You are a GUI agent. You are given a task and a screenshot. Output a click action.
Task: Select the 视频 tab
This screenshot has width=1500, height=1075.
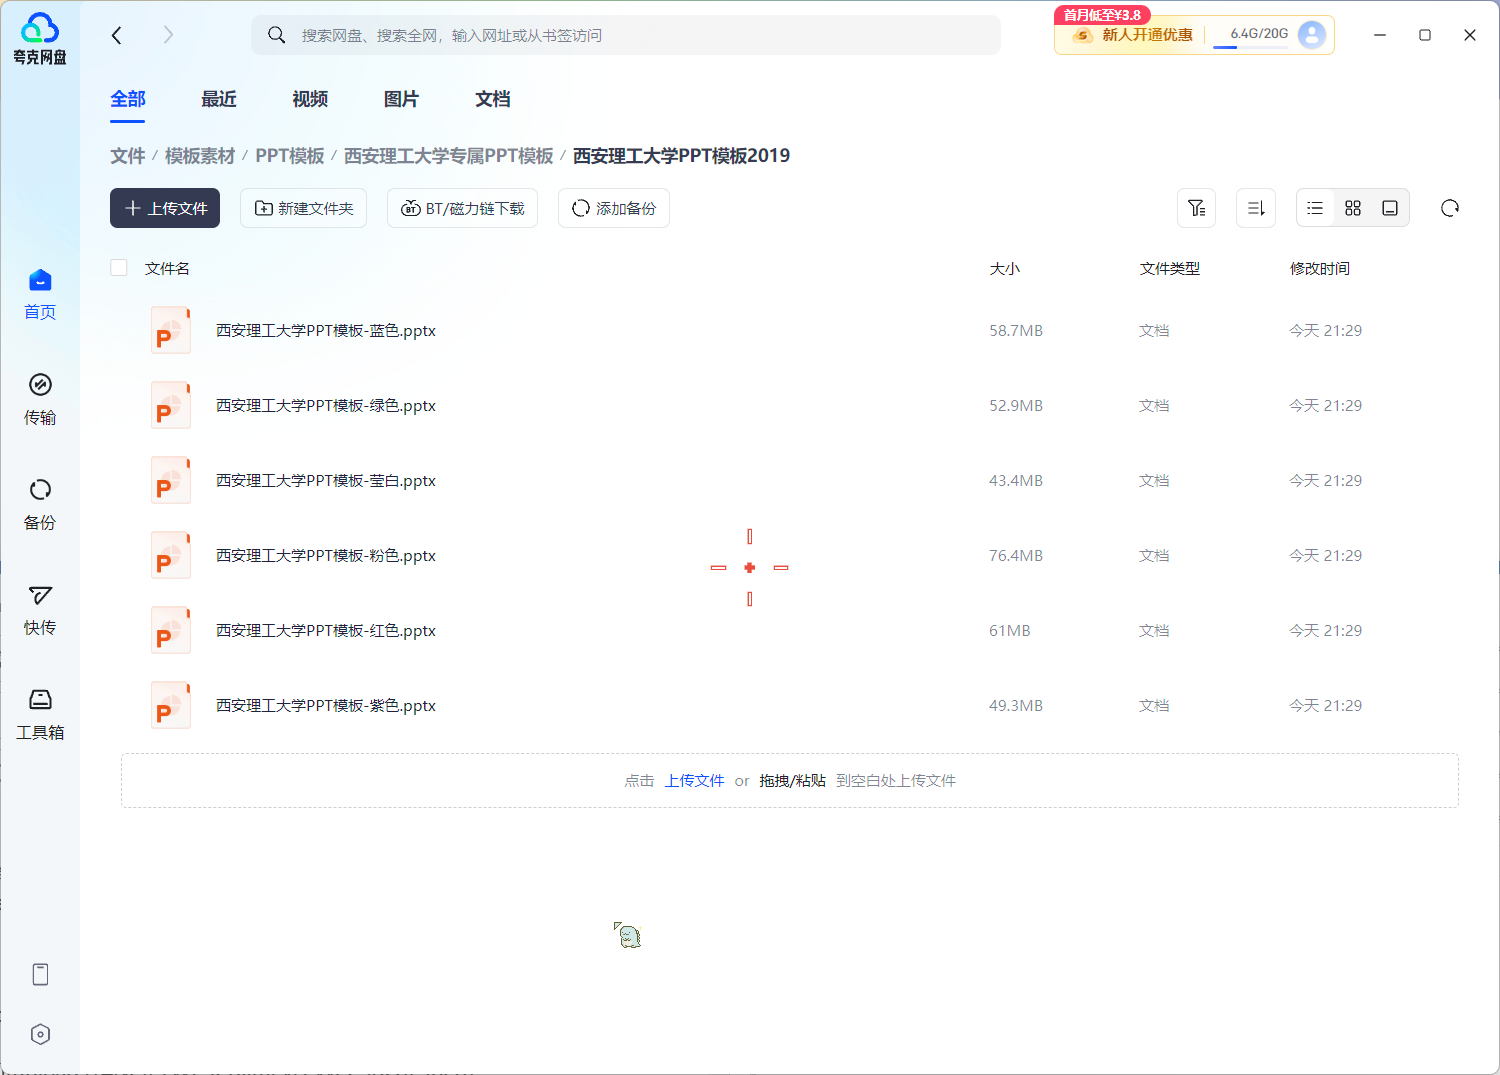(310, 99)
